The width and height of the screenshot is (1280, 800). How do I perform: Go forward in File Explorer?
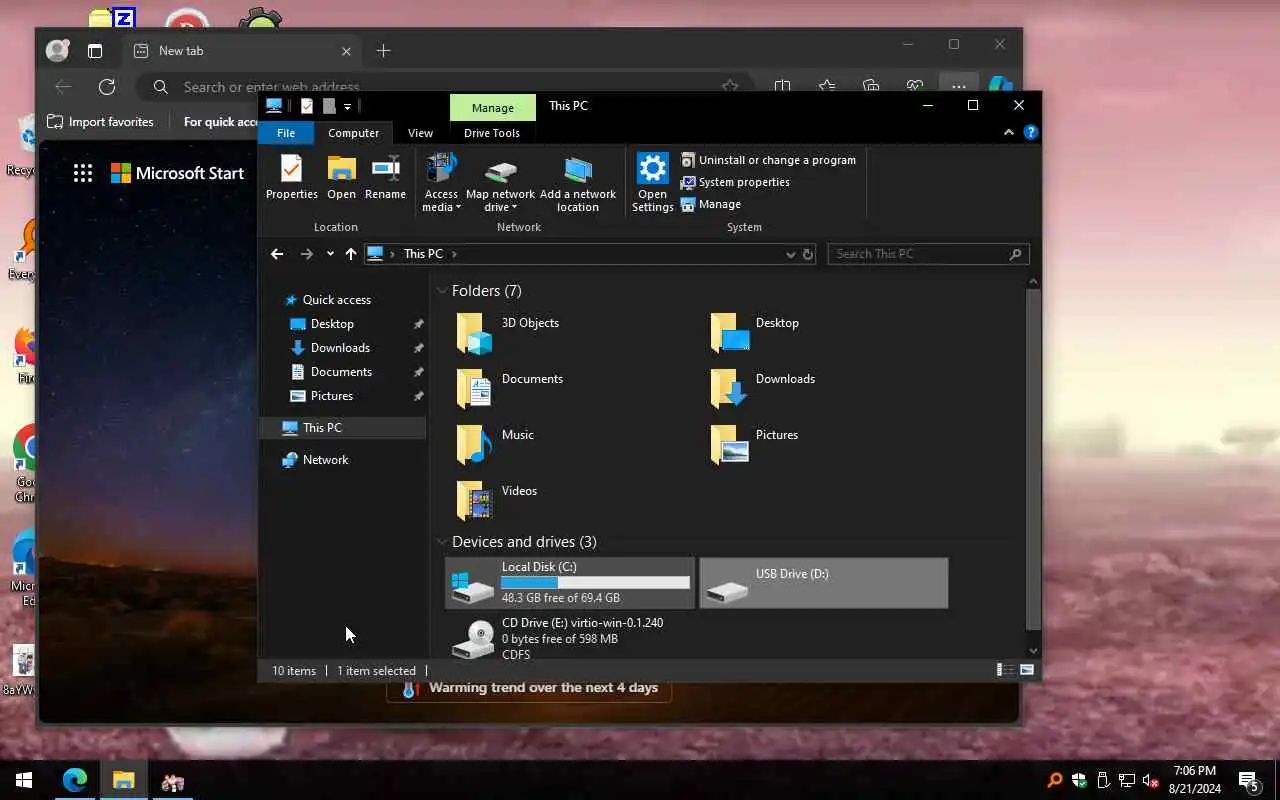[x=307, y=254]
